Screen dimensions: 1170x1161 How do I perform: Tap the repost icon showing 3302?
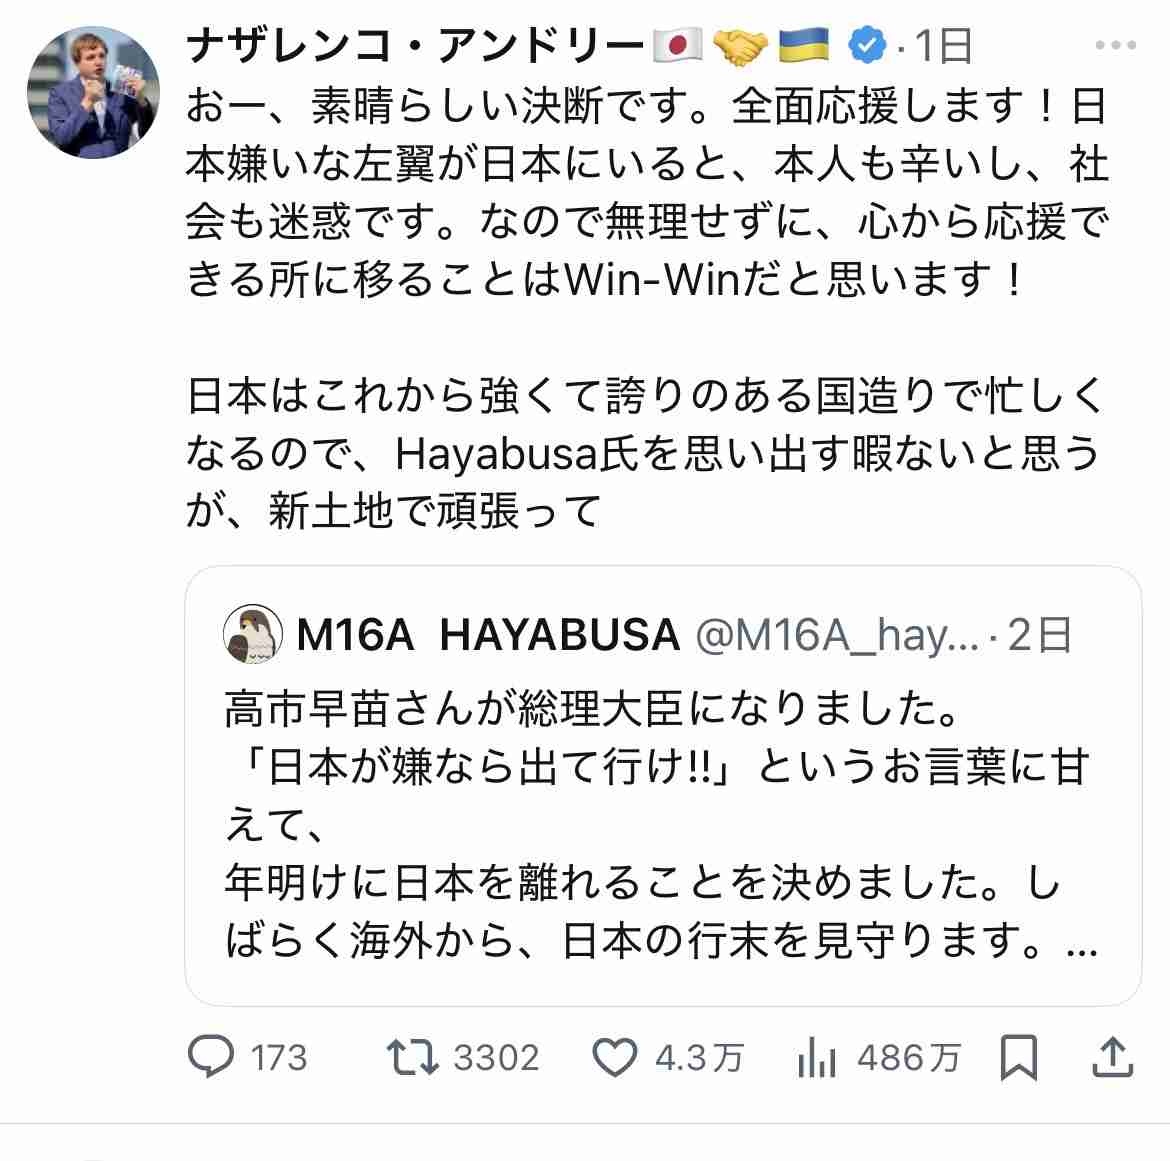pos(414,1057)
